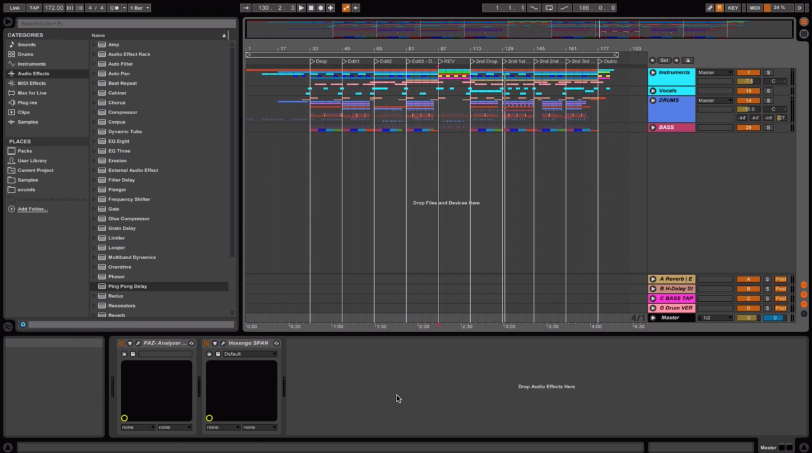
Task: Unfold the Voxengo SPAN device triangle
Action: [x=214, y=343]
